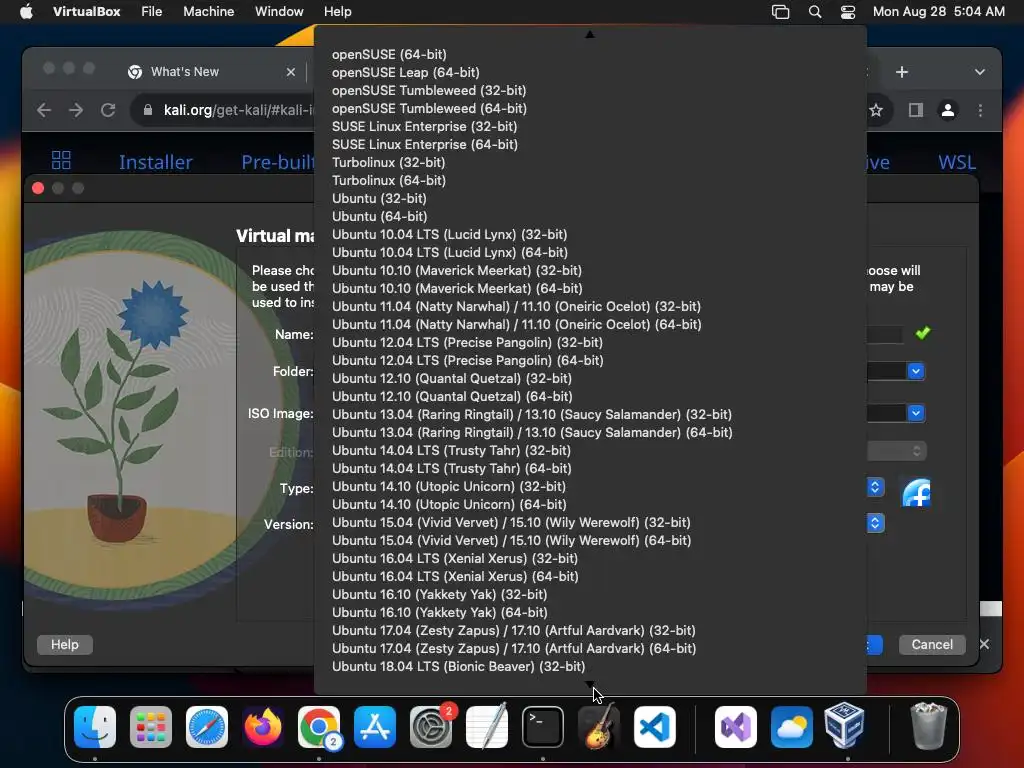This screenshot has height=768, width=1024.
Task: Choose Ubuntu 16.10 (Yakkety Yak) (64-bit)
Action: tap(440, 613)
